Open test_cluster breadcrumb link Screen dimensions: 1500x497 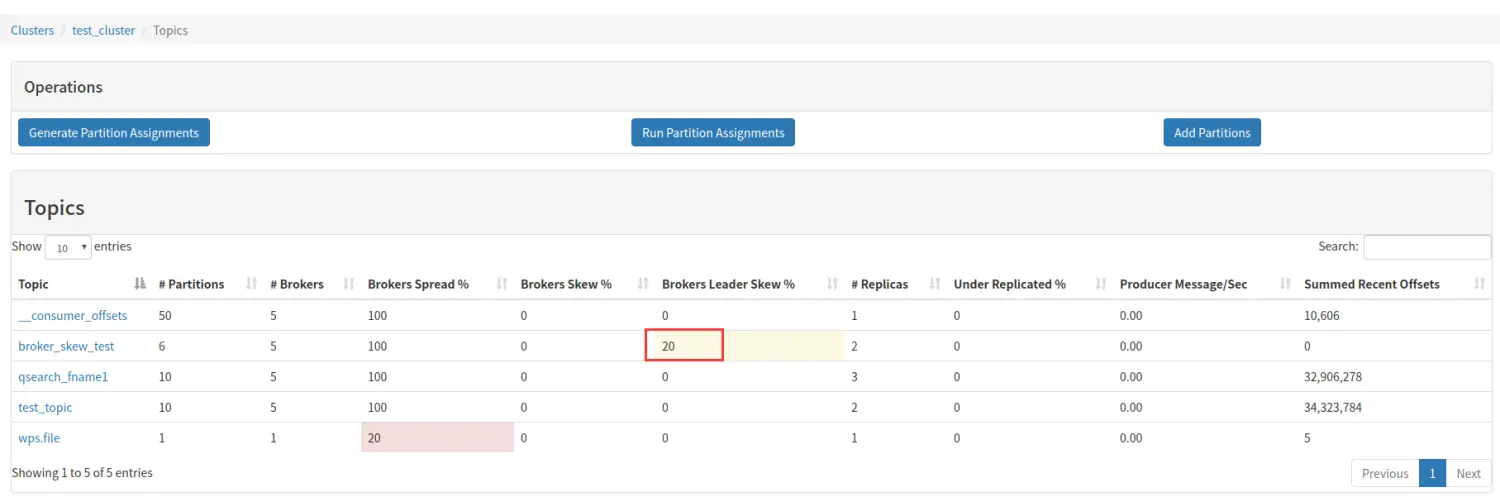click(103, 30)
